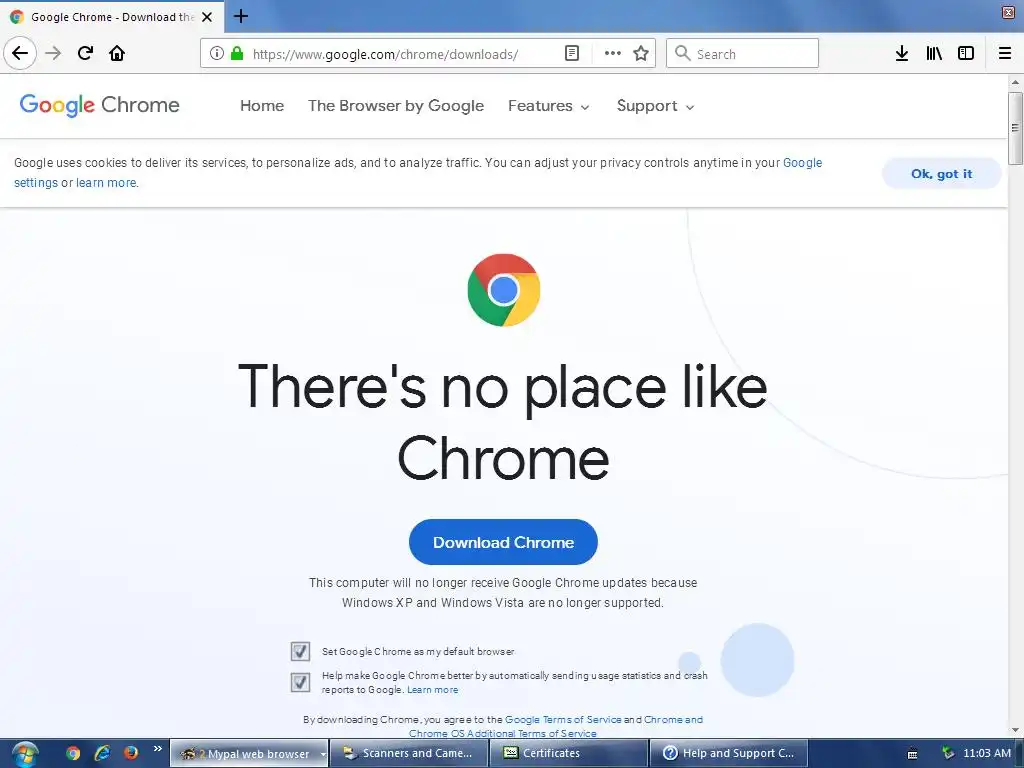Click the large Chrome logo on the page
The image size is (1024, 768).
504,290
